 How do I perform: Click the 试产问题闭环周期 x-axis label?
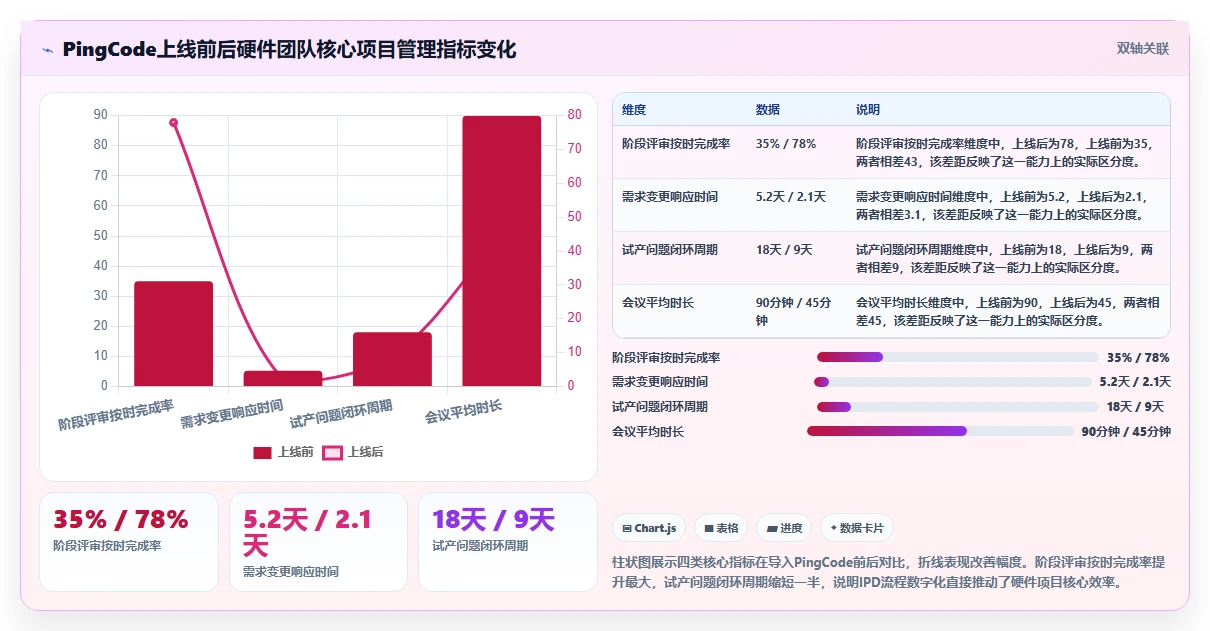tap(341, 415)
